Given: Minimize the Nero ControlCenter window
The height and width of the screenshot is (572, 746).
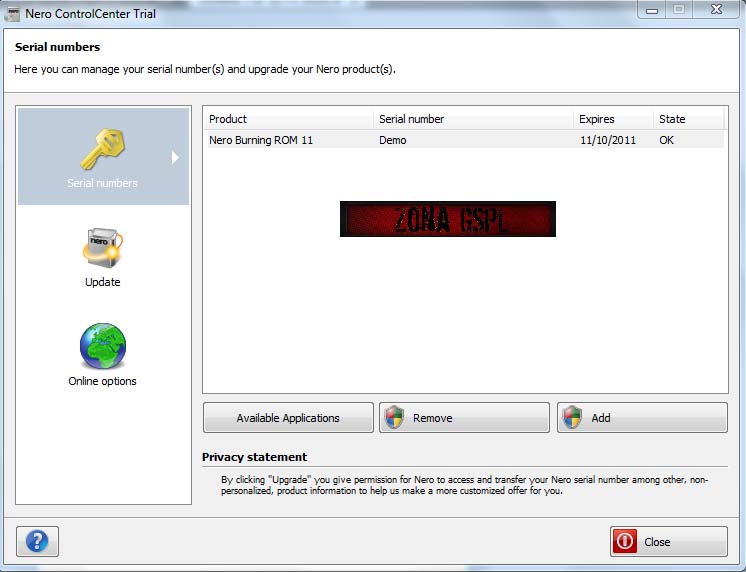Looking at the screenshot, I should [652, 10].
